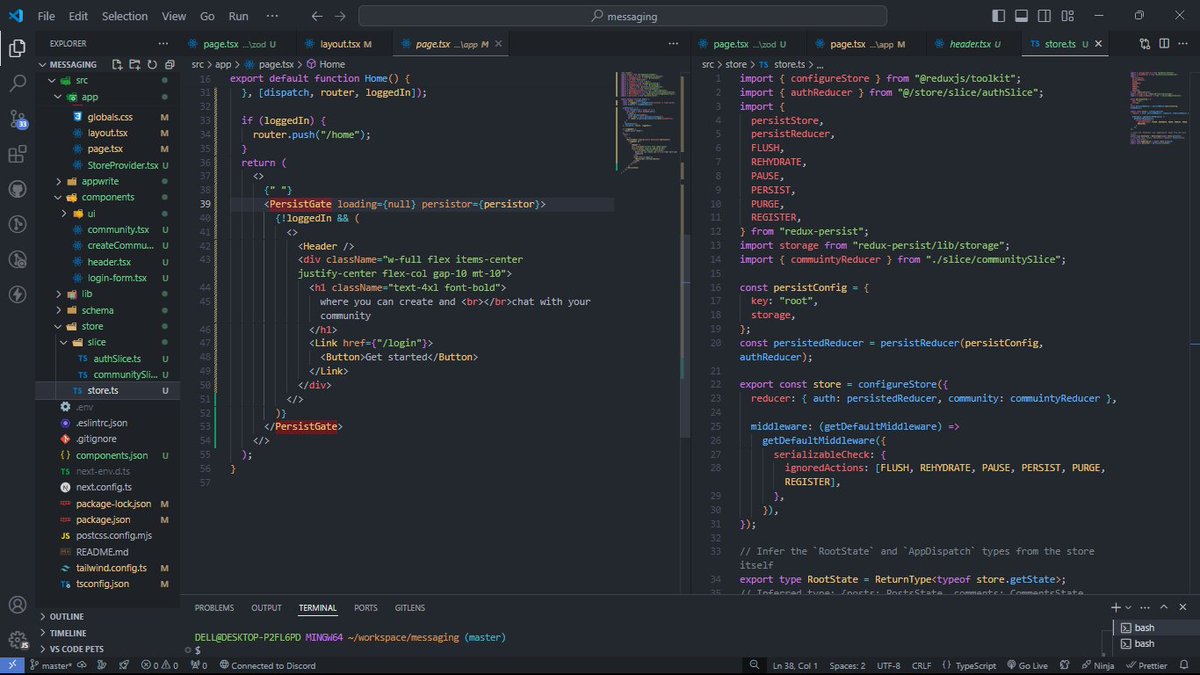This screenshot has width=1200, height=675.
Task: Open Explorer views and more actions menu
Action: point(163,44)
